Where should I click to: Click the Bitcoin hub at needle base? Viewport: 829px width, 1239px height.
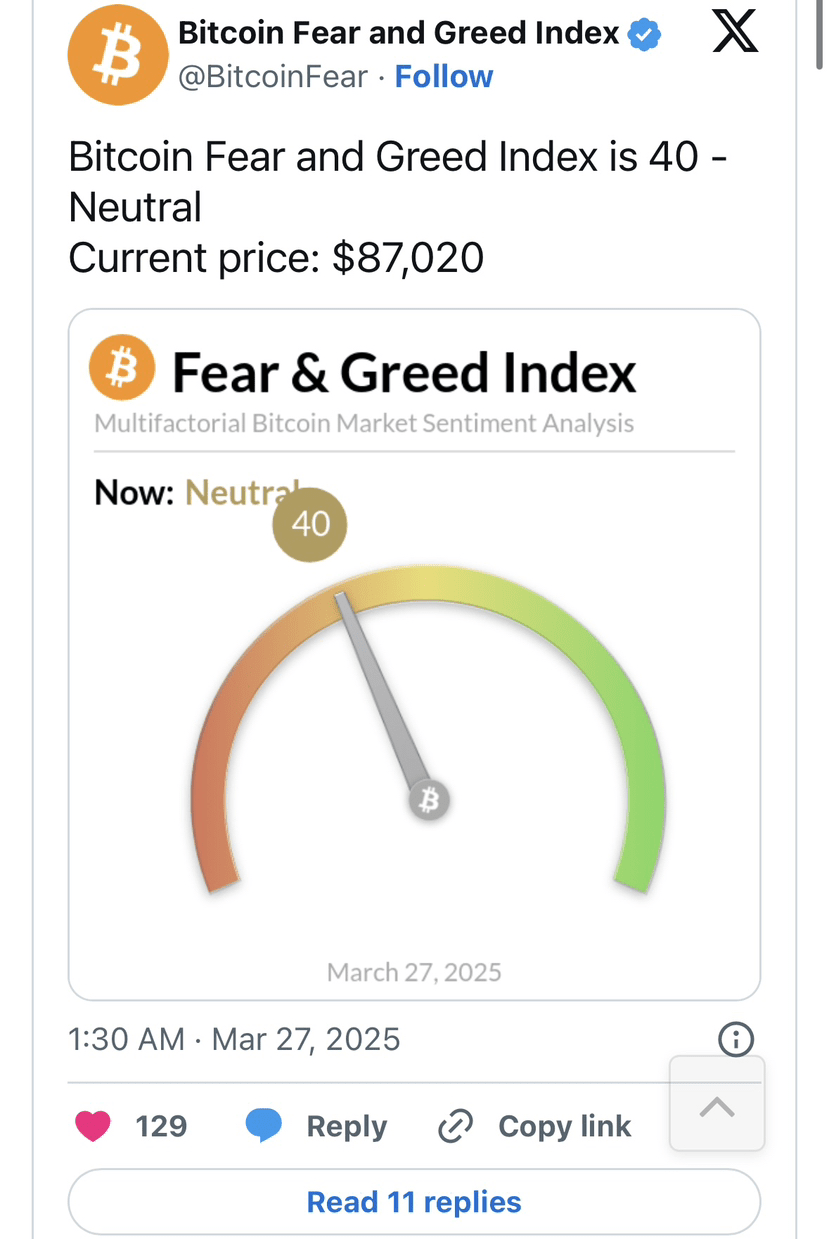pos(429,801)
